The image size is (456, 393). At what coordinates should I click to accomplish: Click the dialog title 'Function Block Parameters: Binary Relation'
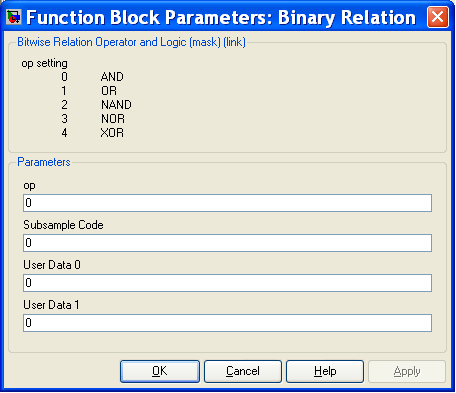point(221,17)
